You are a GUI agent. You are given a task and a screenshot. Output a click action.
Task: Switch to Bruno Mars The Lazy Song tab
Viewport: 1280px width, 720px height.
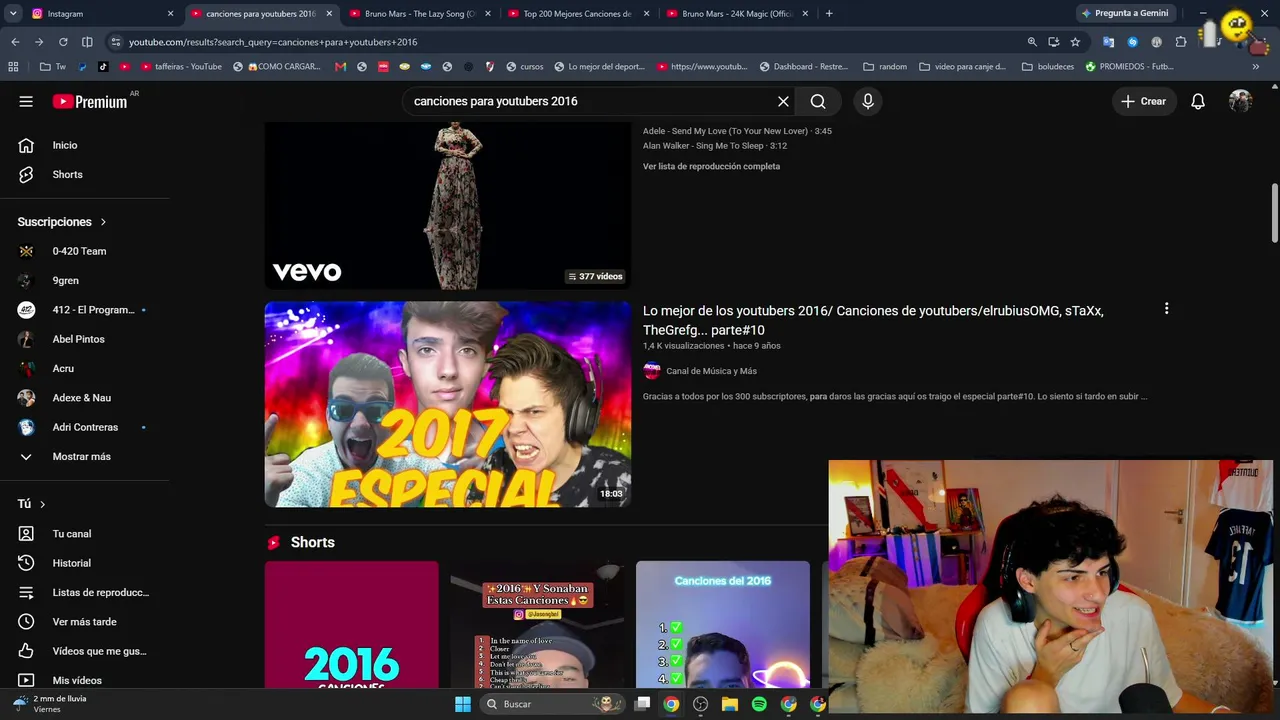(x=418, y=14)
